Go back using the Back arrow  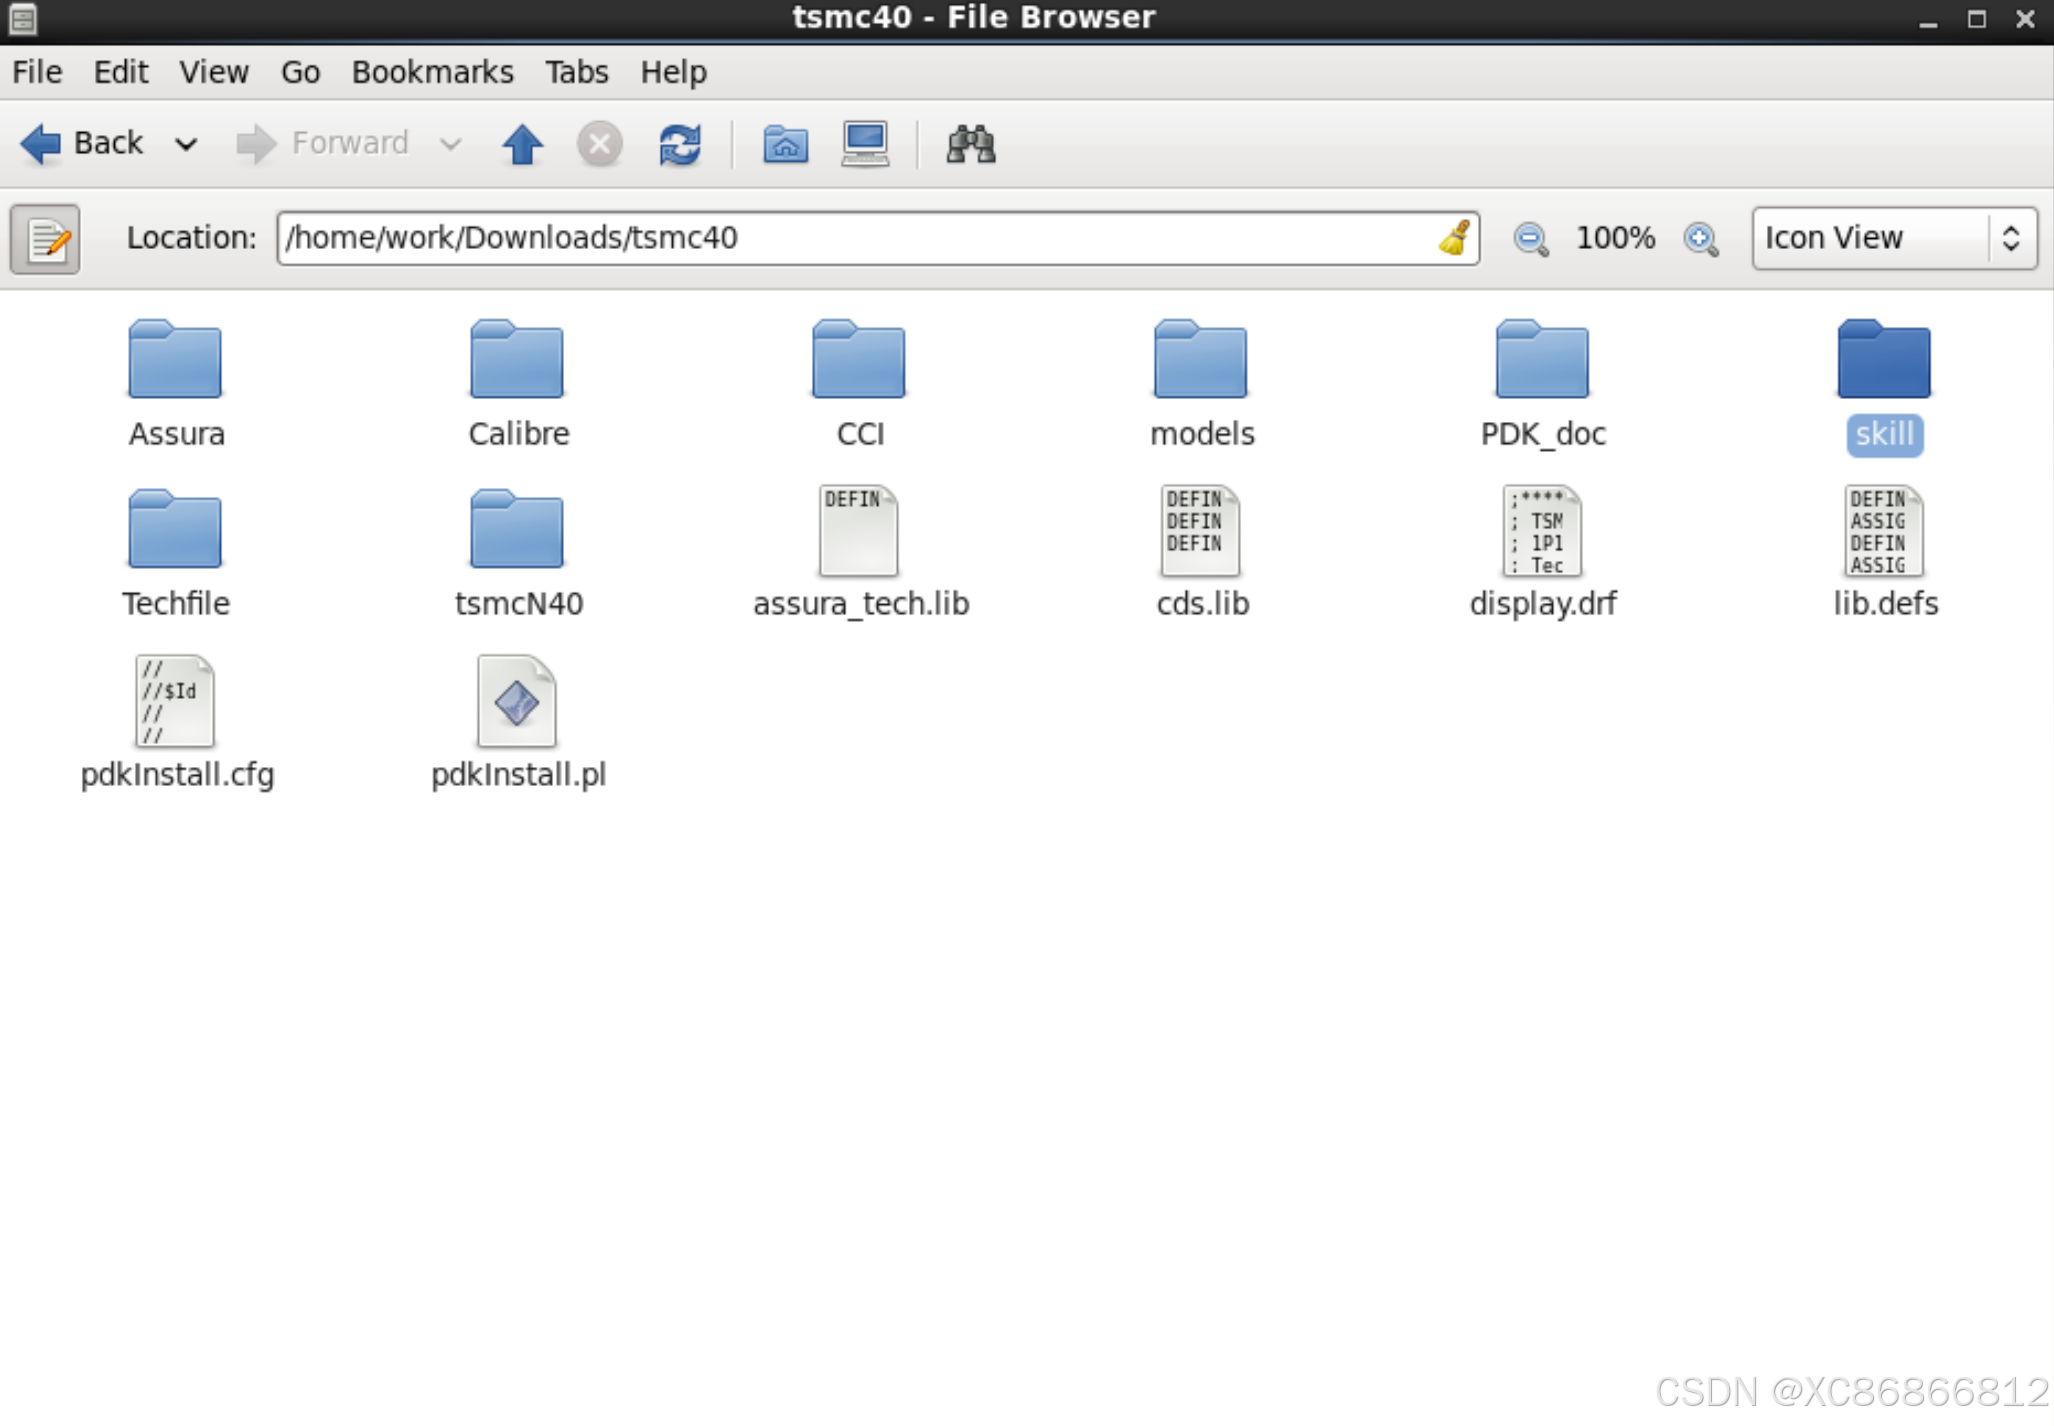82,144
